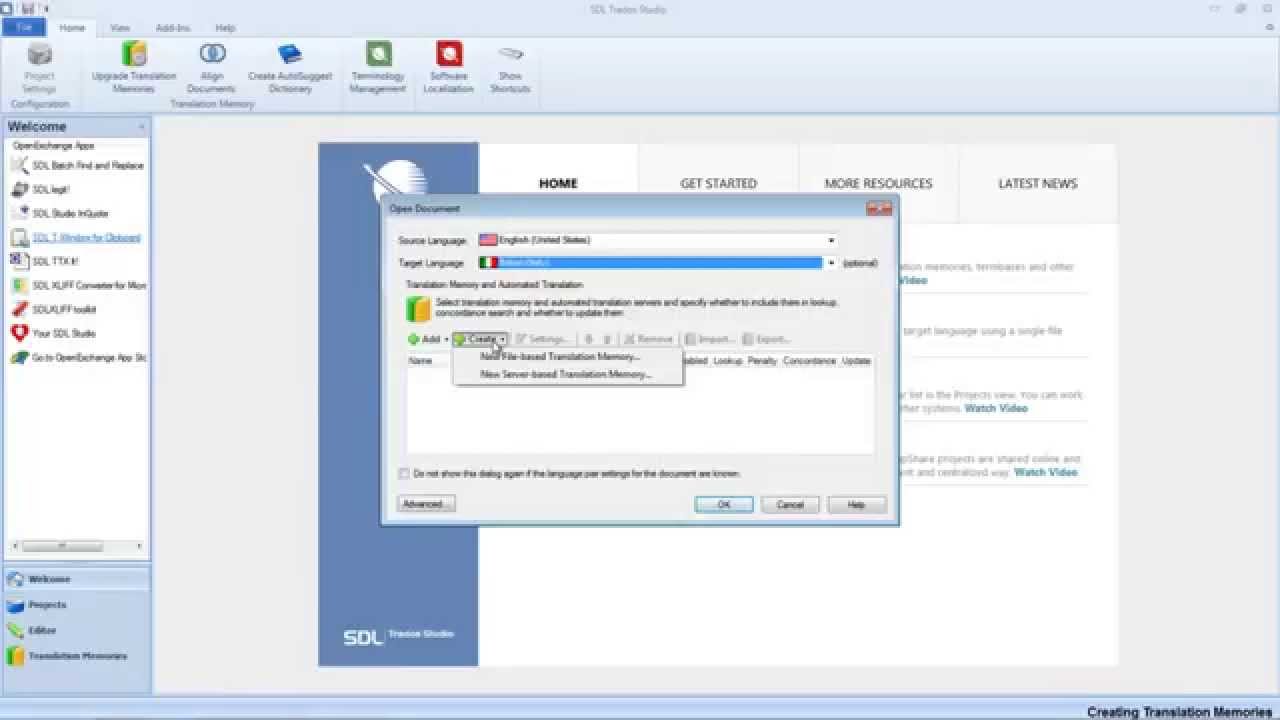Open the SDL legit! app entry
The width and height of the screenshot is (1280, 720).
tap(42, 189)
